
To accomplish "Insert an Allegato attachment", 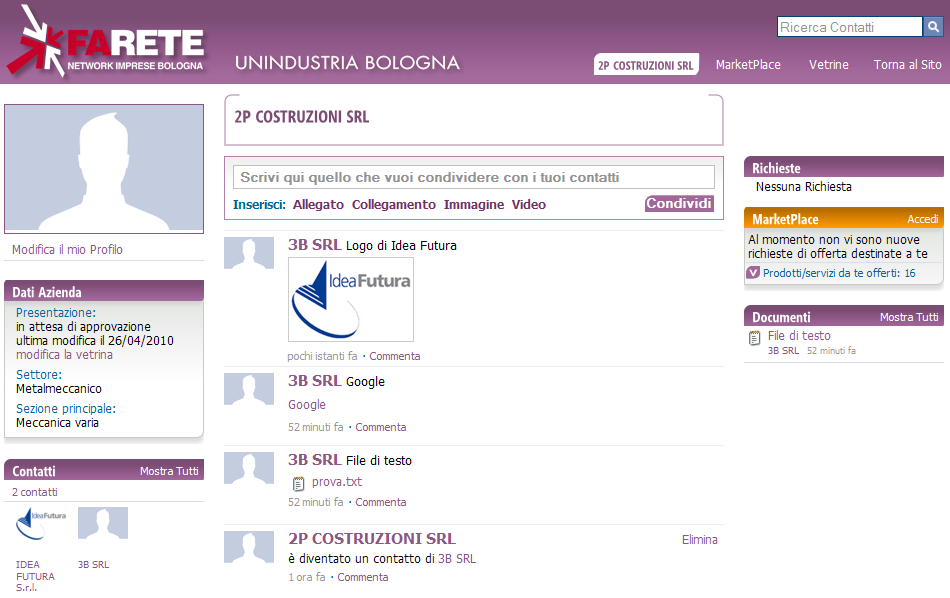I will point(318,205).
